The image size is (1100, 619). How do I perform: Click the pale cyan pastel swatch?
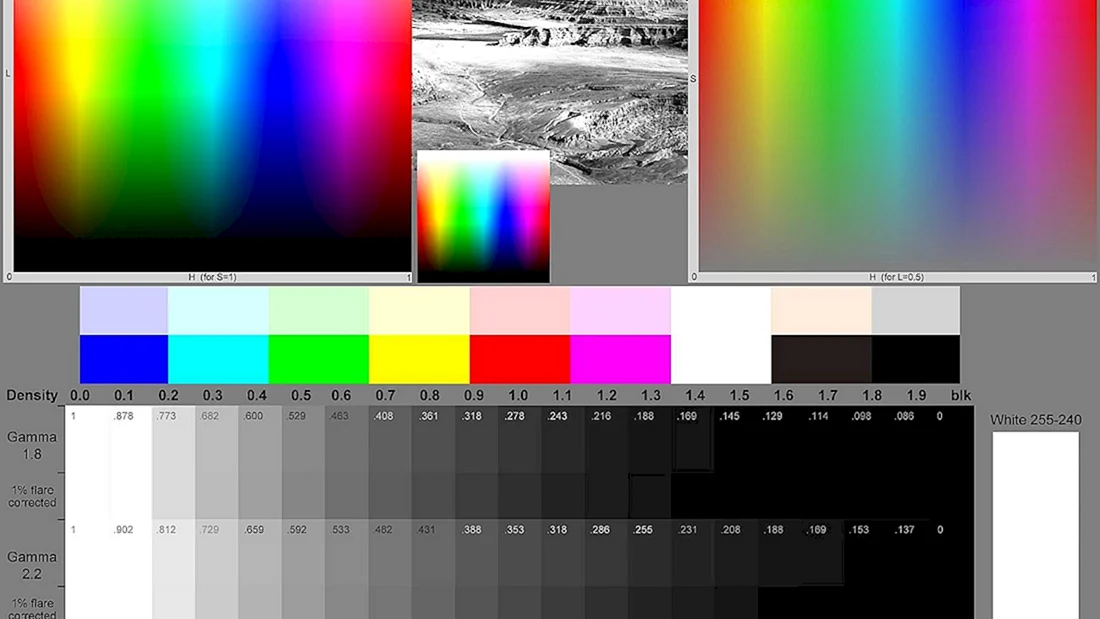(218, 310)
